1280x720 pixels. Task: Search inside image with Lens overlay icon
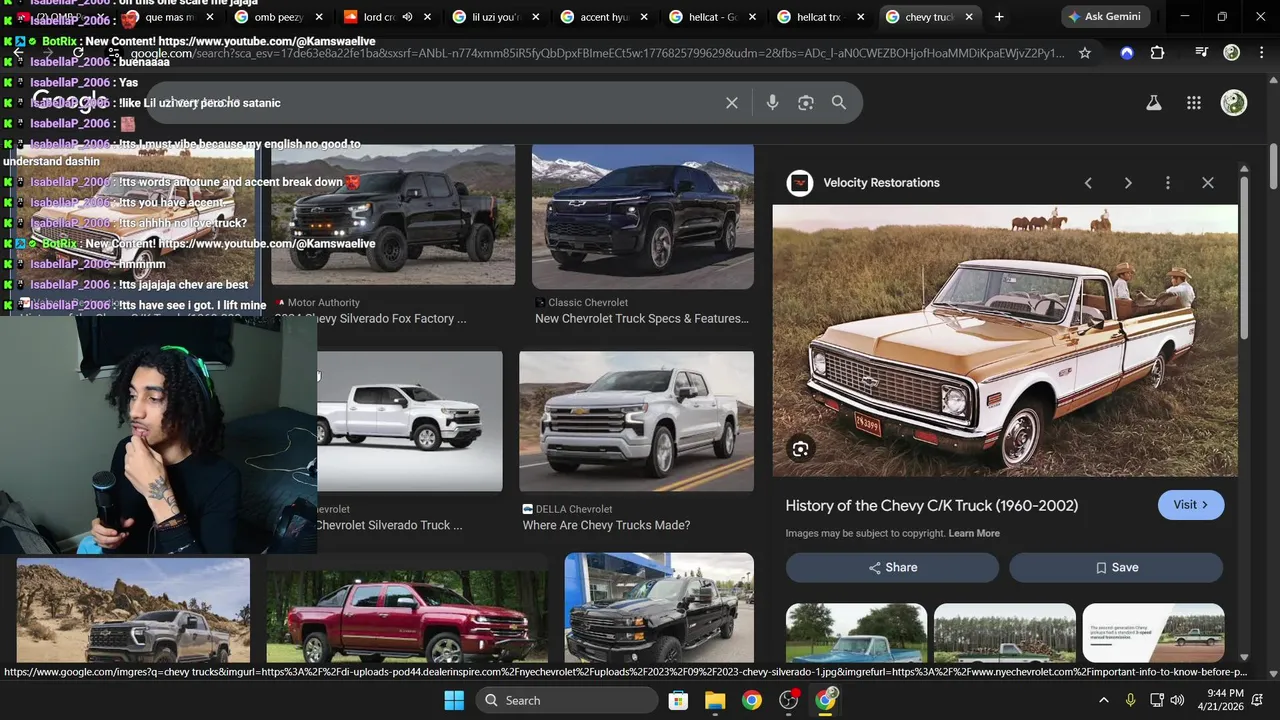800,449
